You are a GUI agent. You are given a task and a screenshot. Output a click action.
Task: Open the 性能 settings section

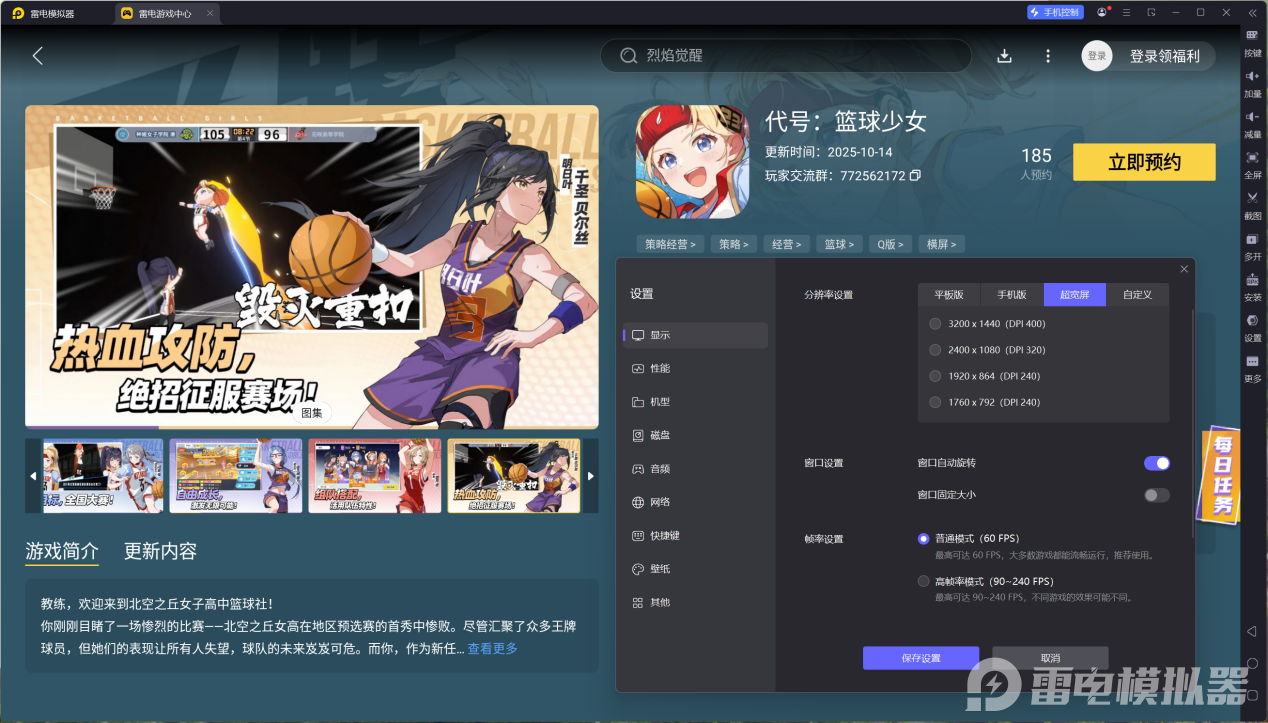pos(660,368)
